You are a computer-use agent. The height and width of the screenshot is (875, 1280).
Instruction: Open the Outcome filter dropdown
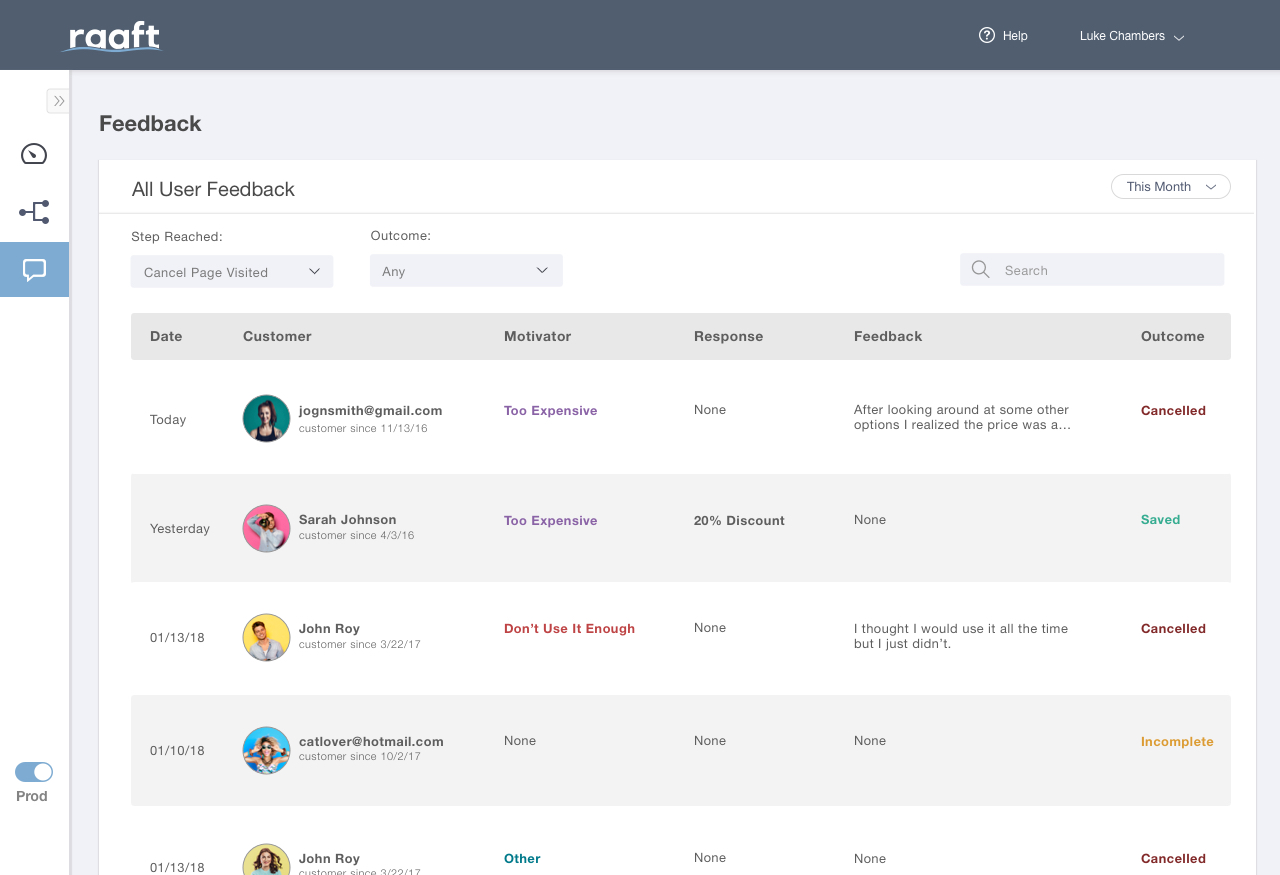coord(466,271)
